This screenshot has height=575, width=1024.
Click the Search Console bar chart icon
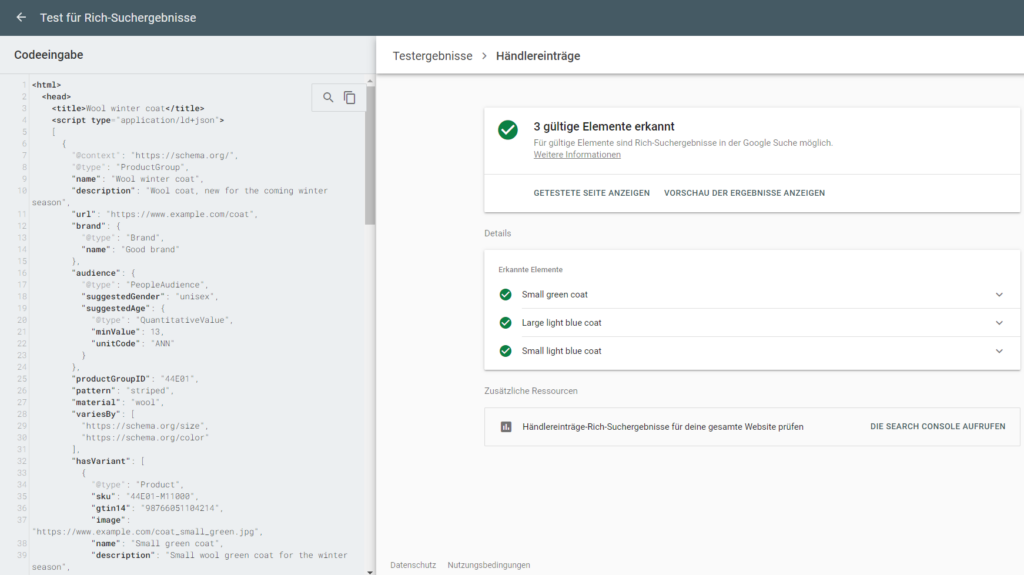coord(506,427)
